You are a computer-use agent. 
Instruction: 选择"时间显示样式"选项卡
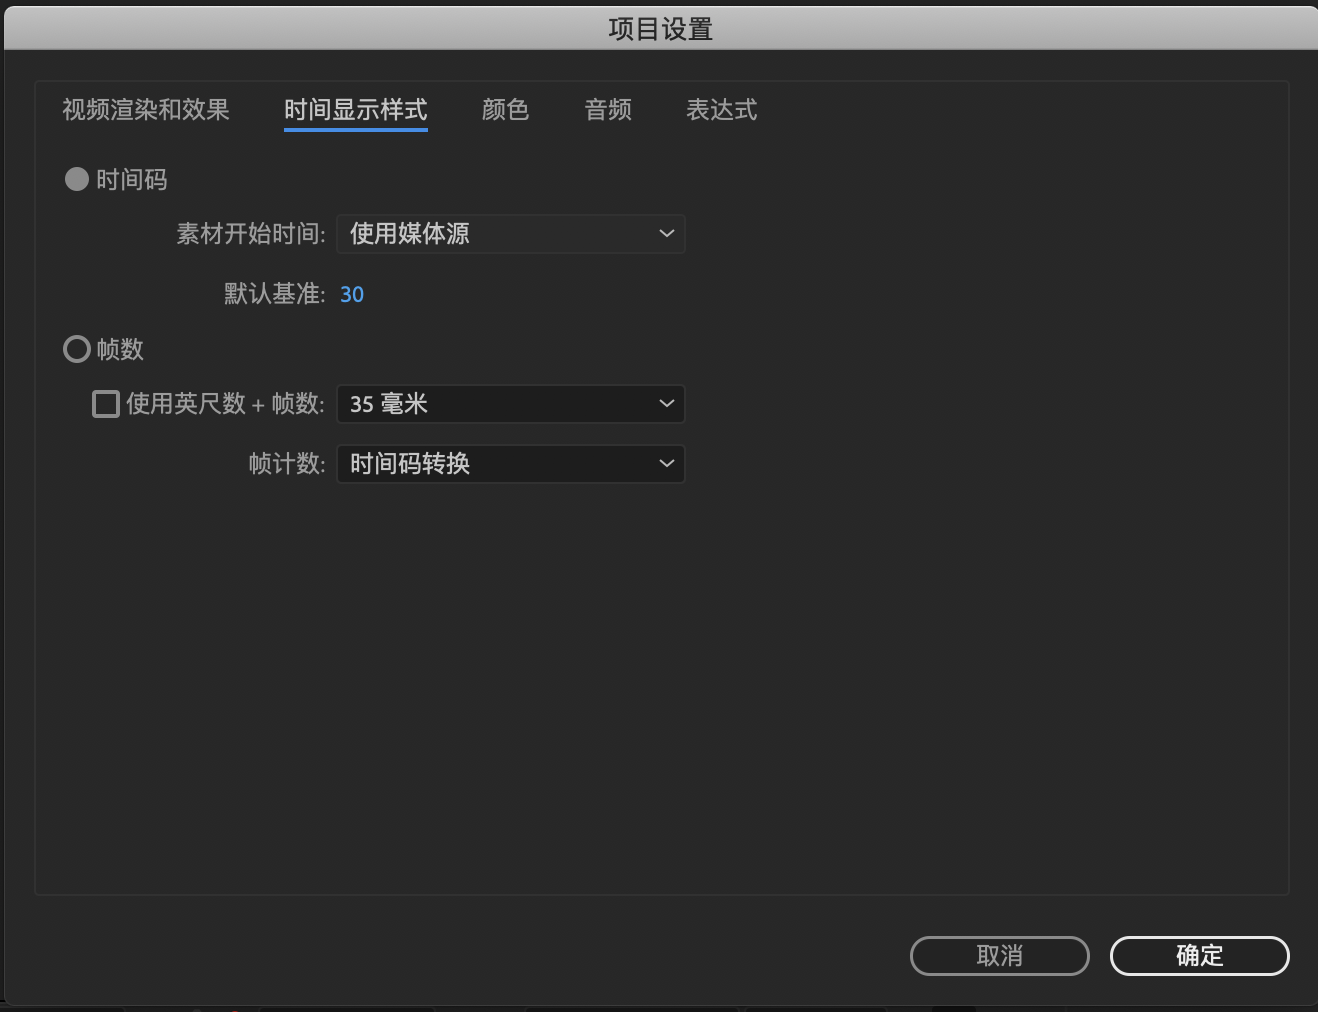coord(355,110)
